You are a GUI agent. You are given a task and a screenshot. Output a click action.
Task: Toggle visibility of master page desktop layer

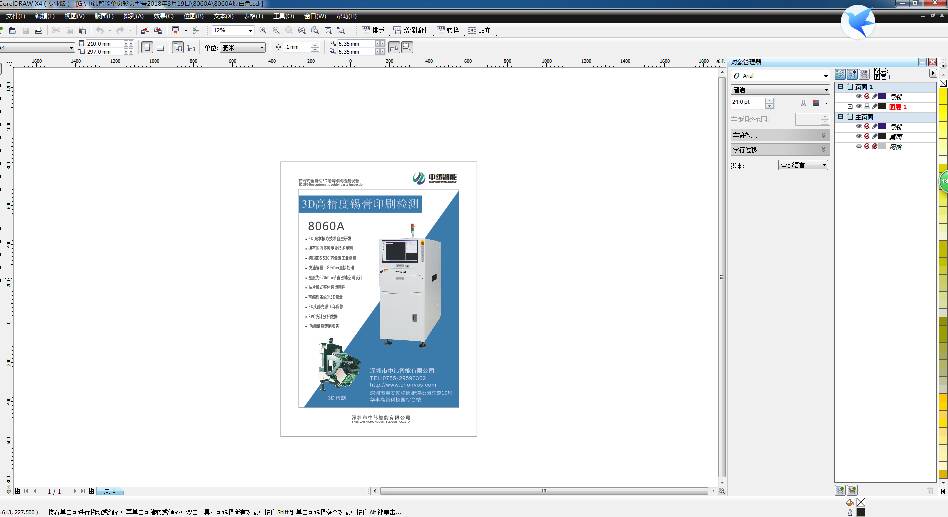click(859, 136)
